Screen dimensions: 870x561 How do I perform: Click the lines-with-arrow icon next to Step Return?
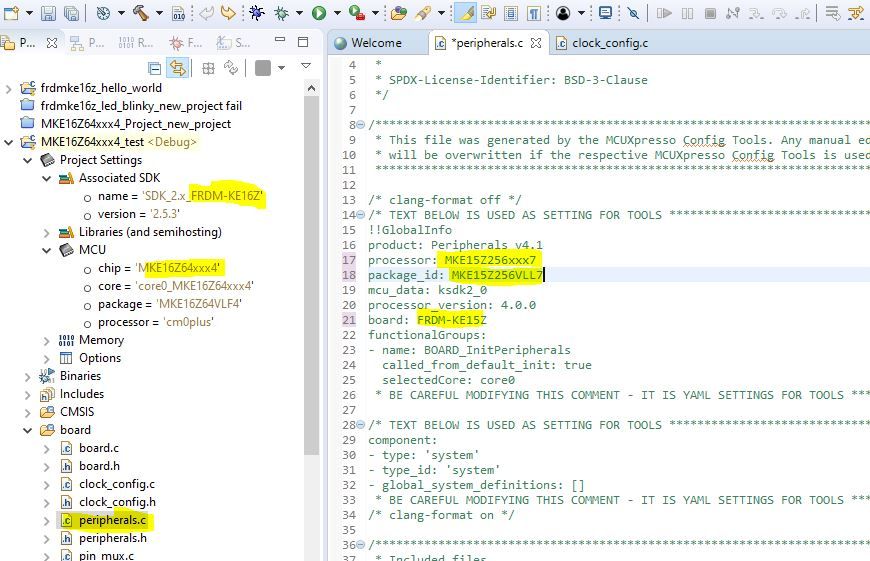tap(832, 13)
